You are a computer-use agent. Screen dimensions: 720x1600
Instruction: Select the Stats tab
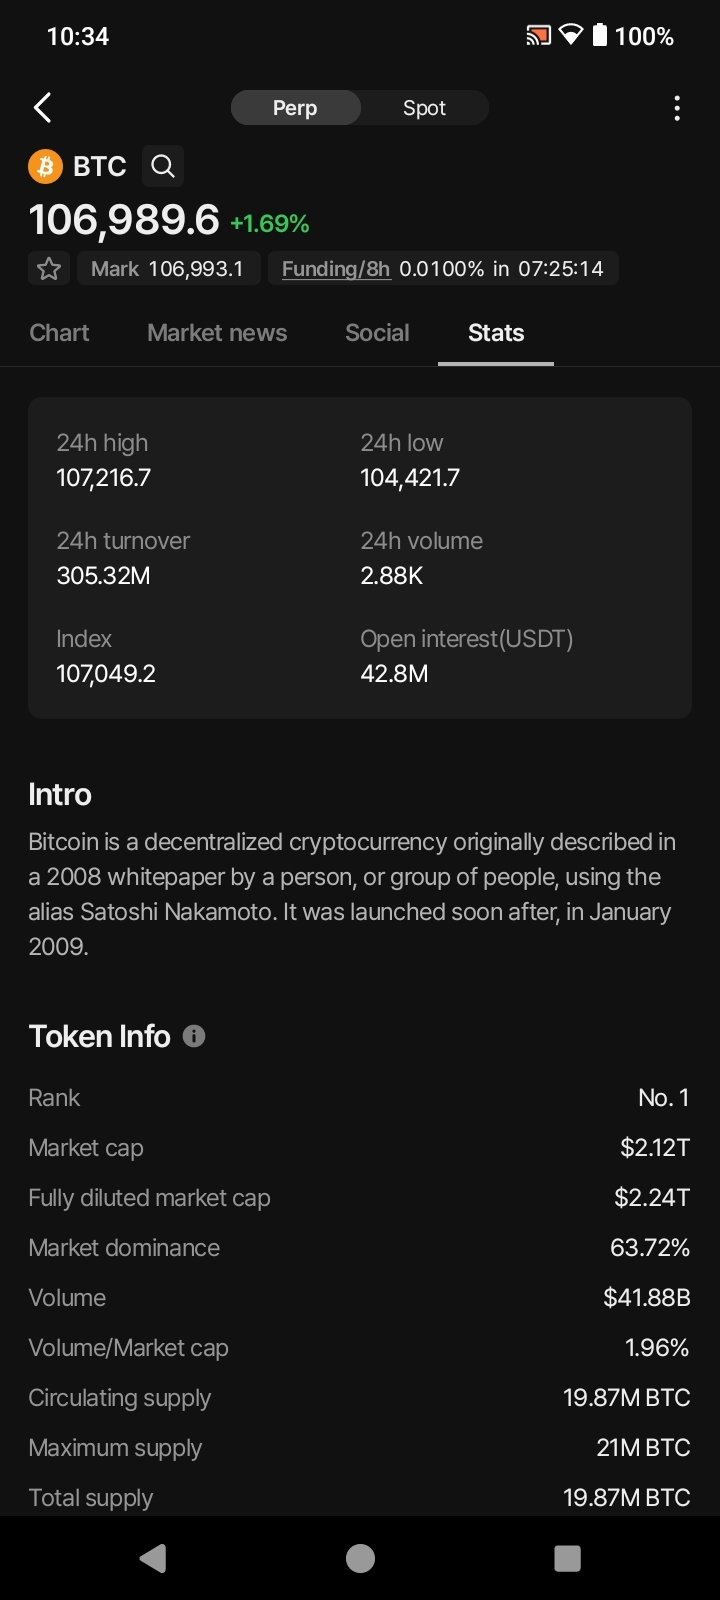point(496,333)
